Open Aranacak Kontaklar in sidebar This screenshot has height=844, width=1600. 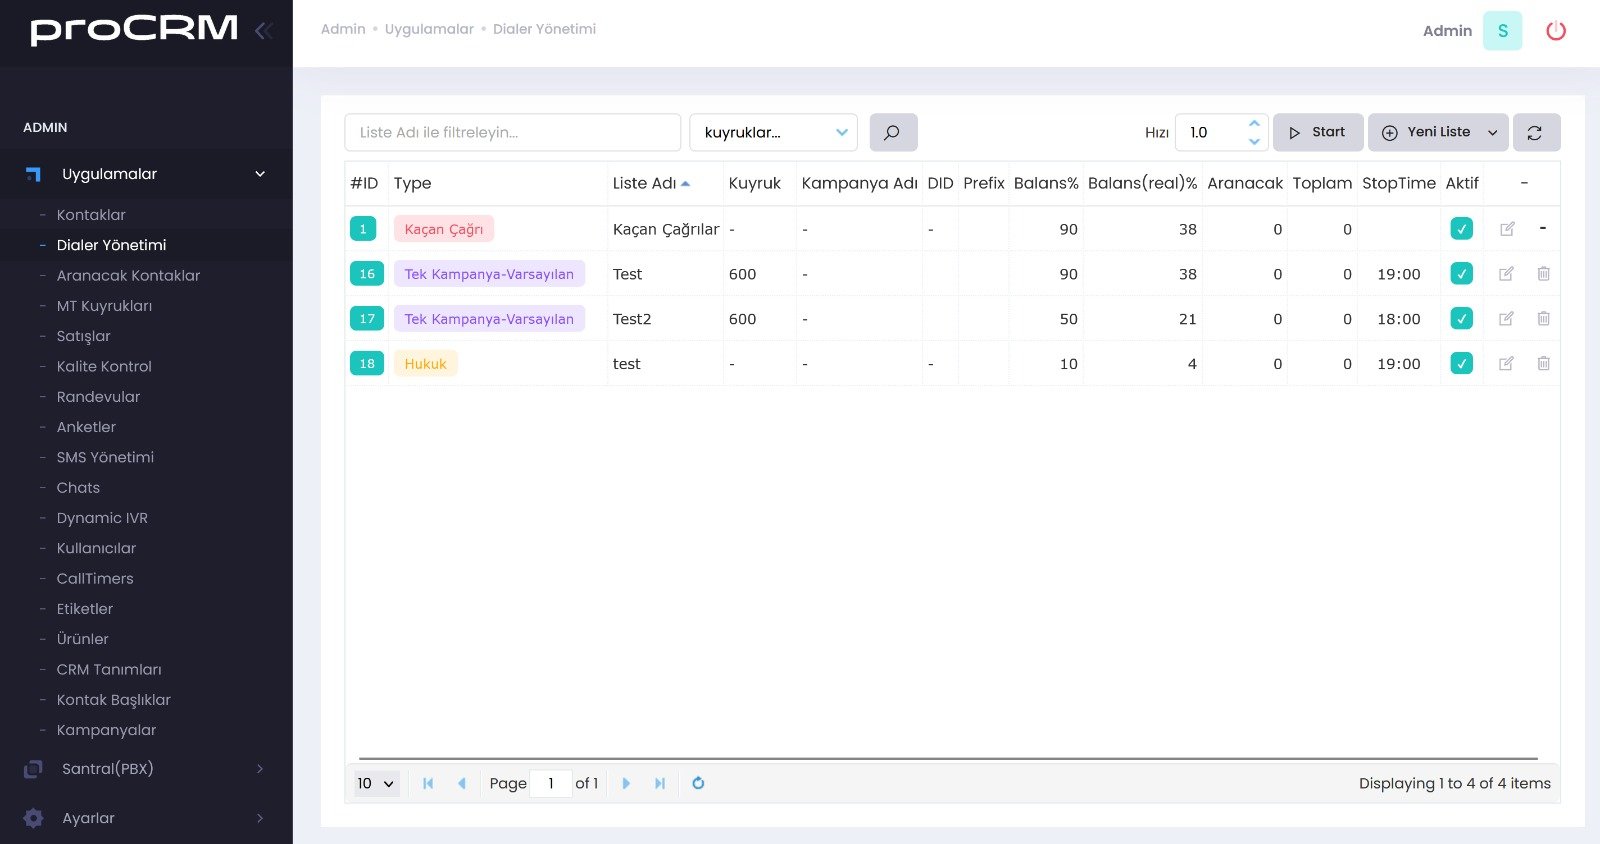128,275
